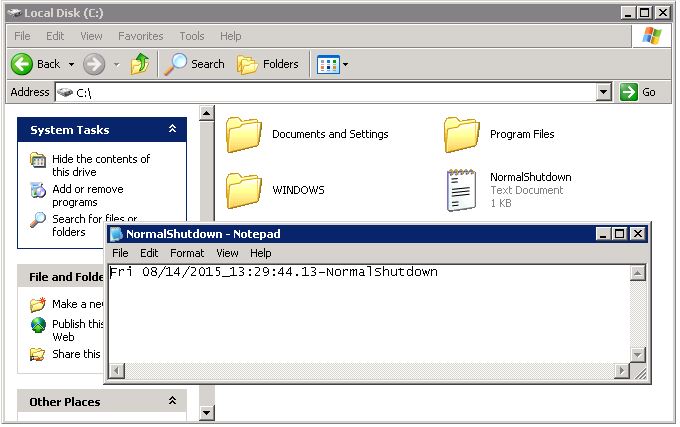Click the NormalShutdown file name
Screen dimensions: 680x427
coord(530,177)
